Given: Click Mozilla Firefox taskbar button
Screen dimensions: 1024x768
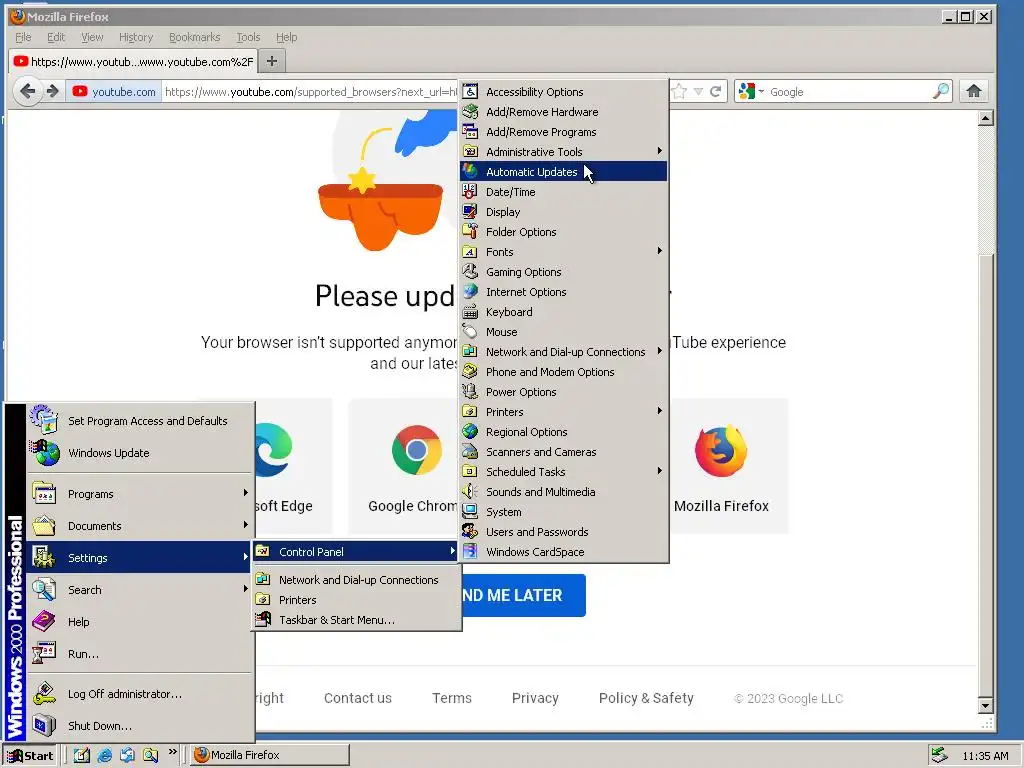Looking at the screenshot, I should point(270,755).
